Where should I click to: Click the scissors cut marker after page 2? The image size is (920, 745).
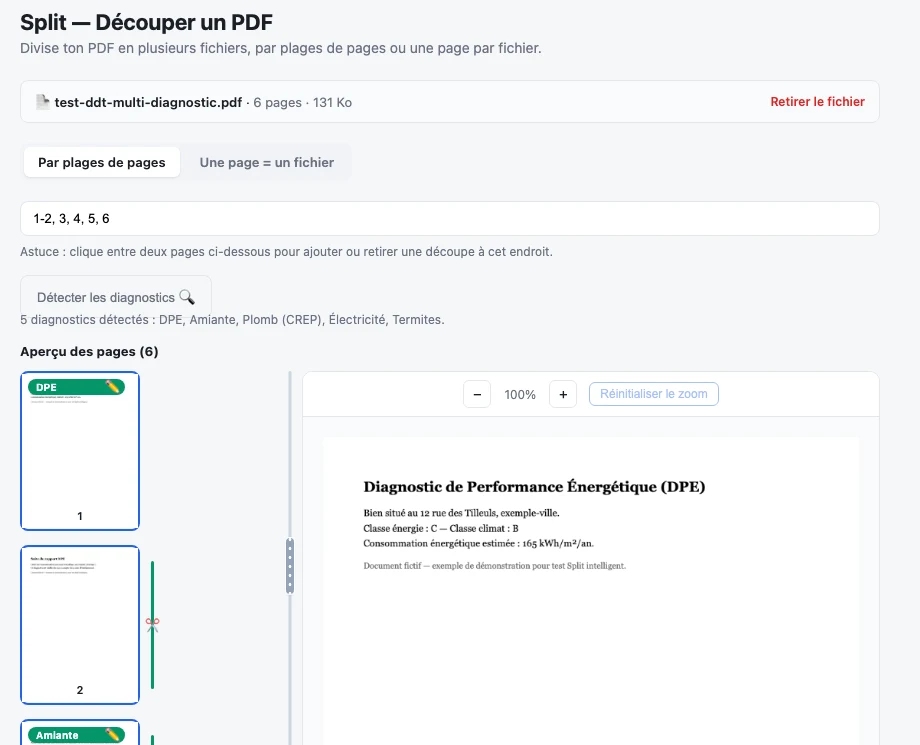153,625
